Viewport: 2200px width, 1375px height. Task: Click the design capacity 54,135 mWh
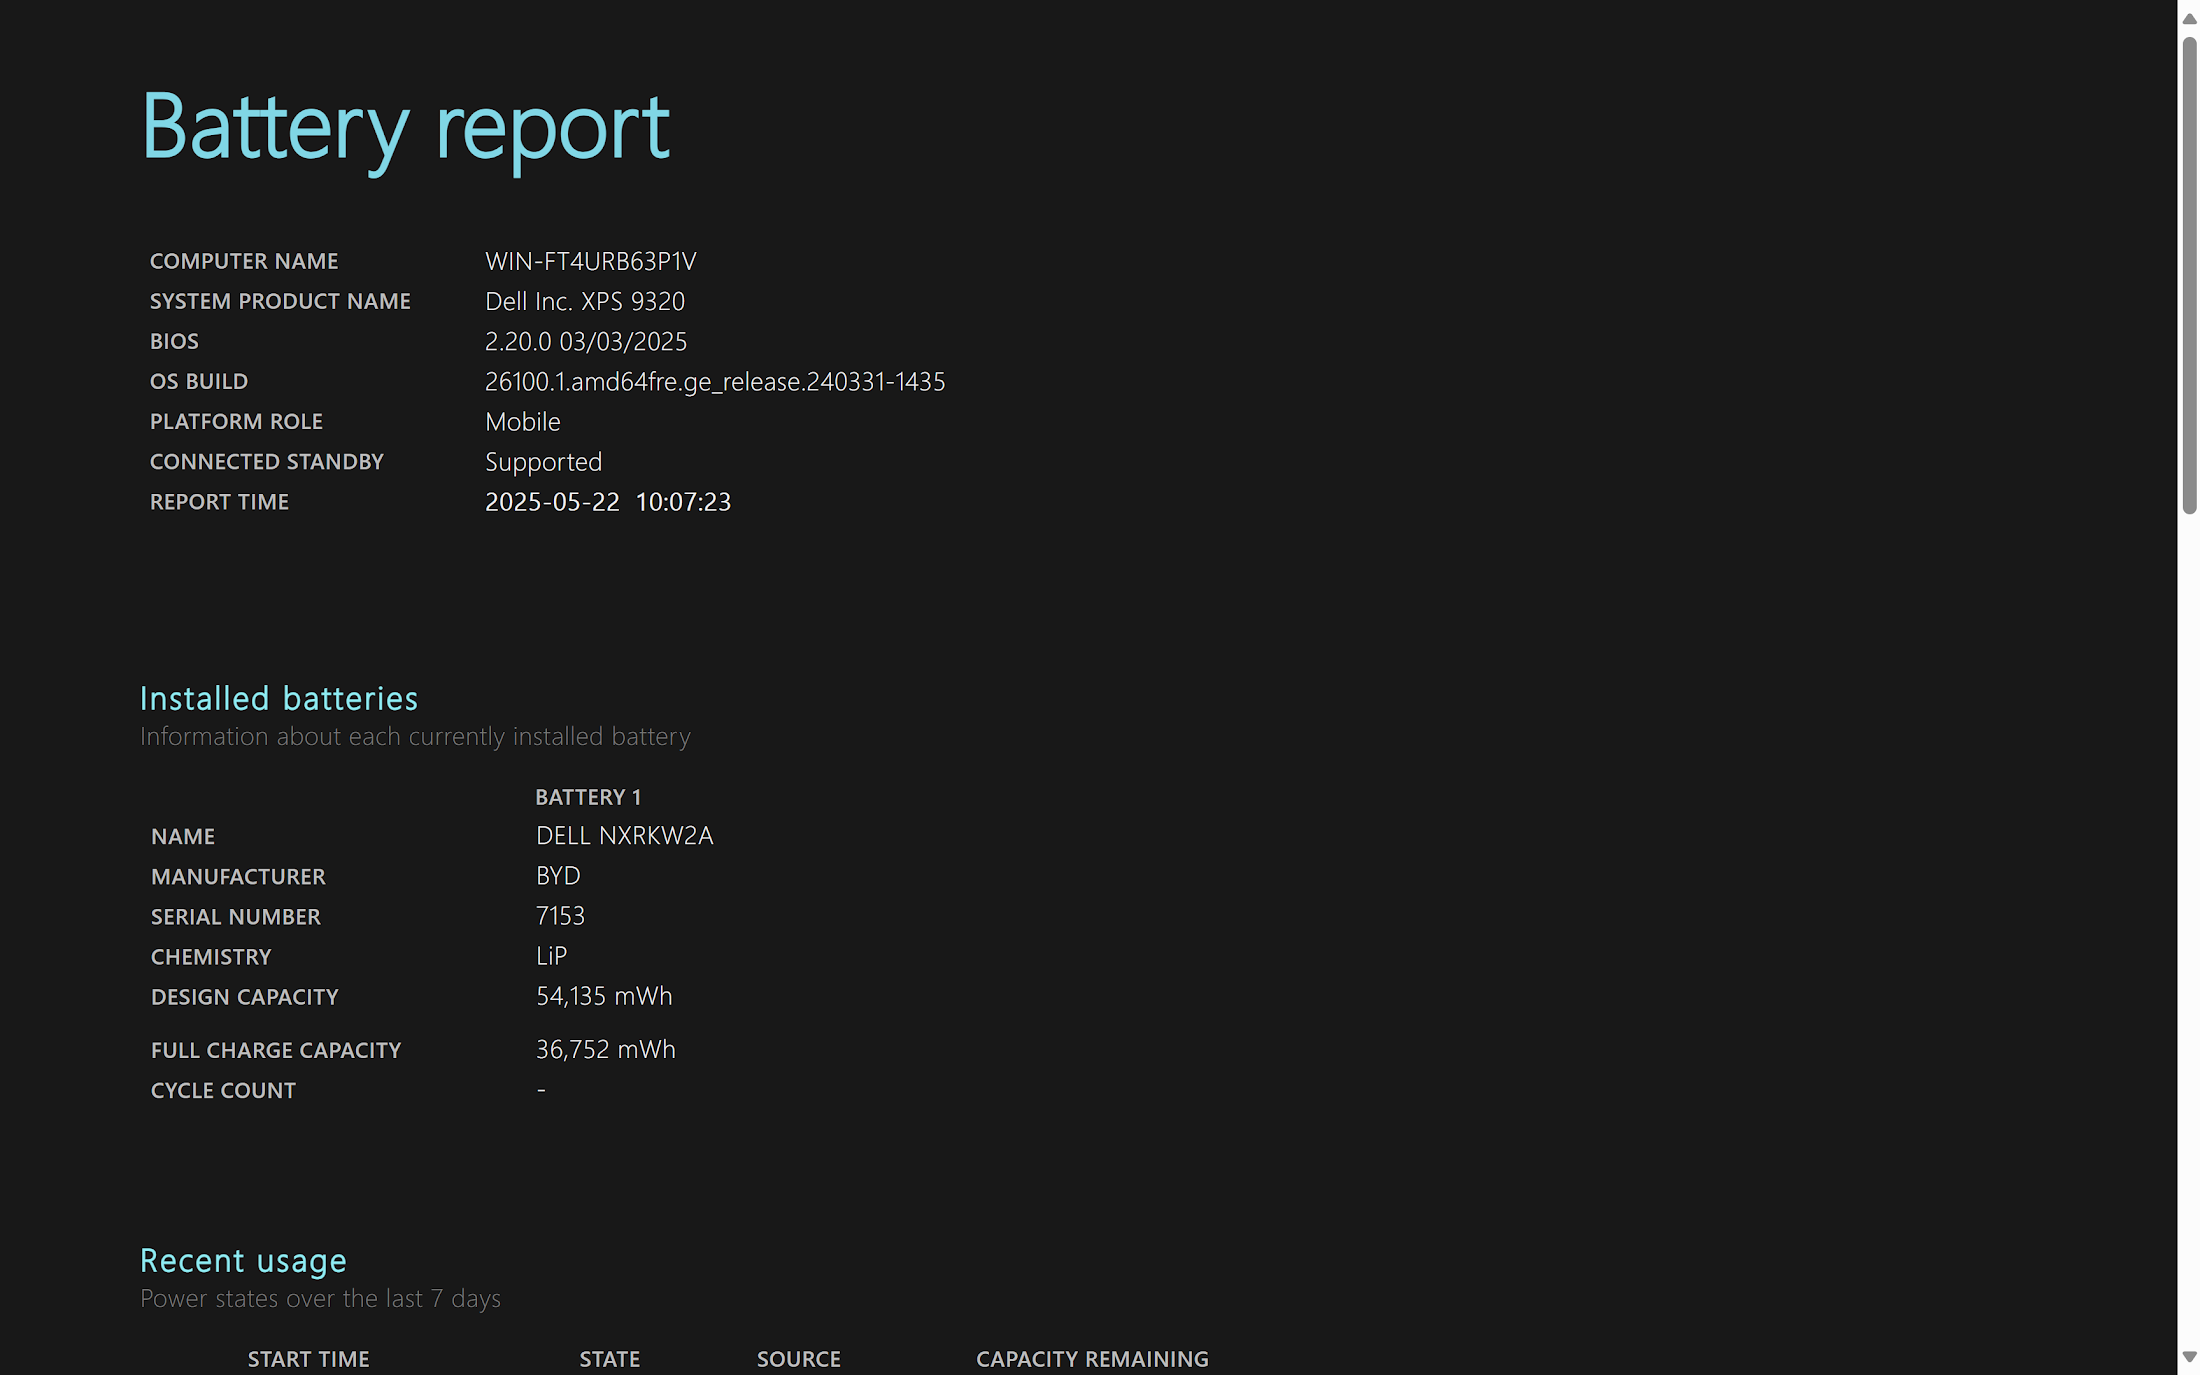pyautogui.click(x=604, y=996)
